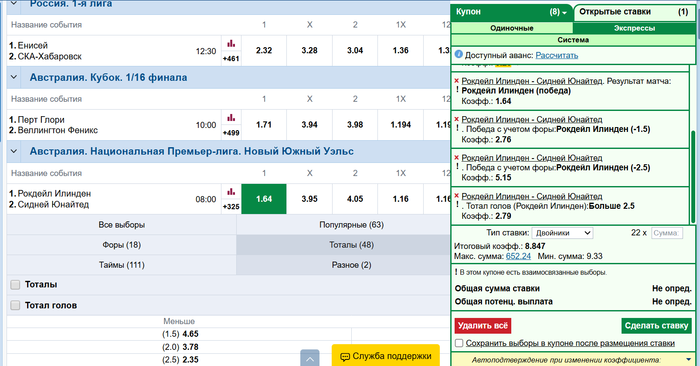Open the Таймы (111) market tab
The height and width of the screenshot is (366, 700).
point(121,265)
